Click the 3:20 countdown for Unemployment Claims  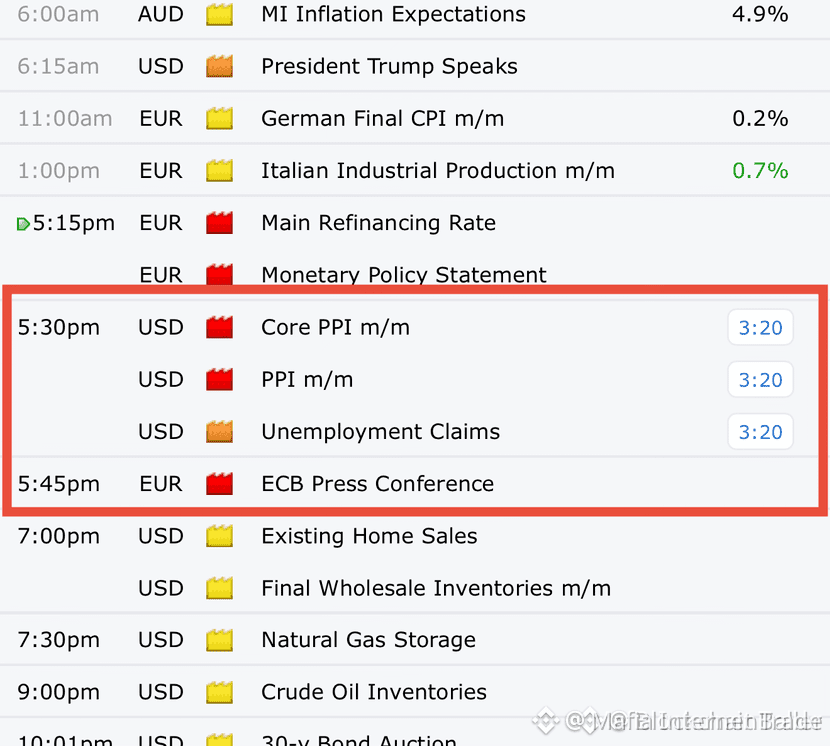760,432
